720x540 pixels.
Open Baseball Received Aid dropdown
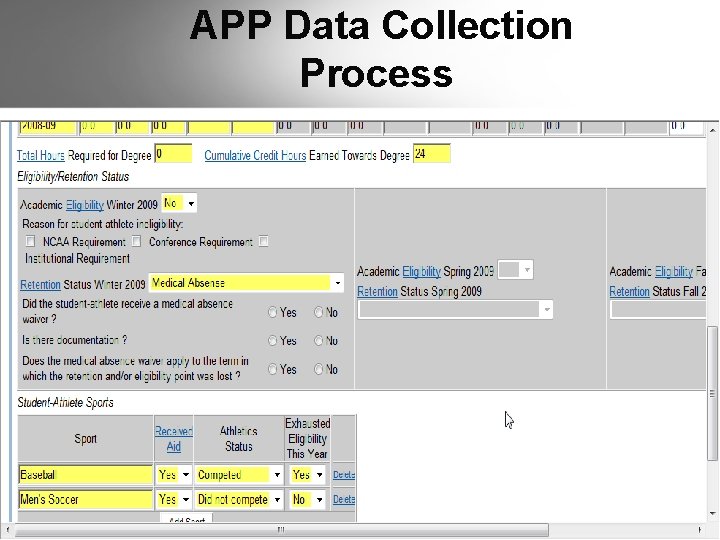[174, 474]
